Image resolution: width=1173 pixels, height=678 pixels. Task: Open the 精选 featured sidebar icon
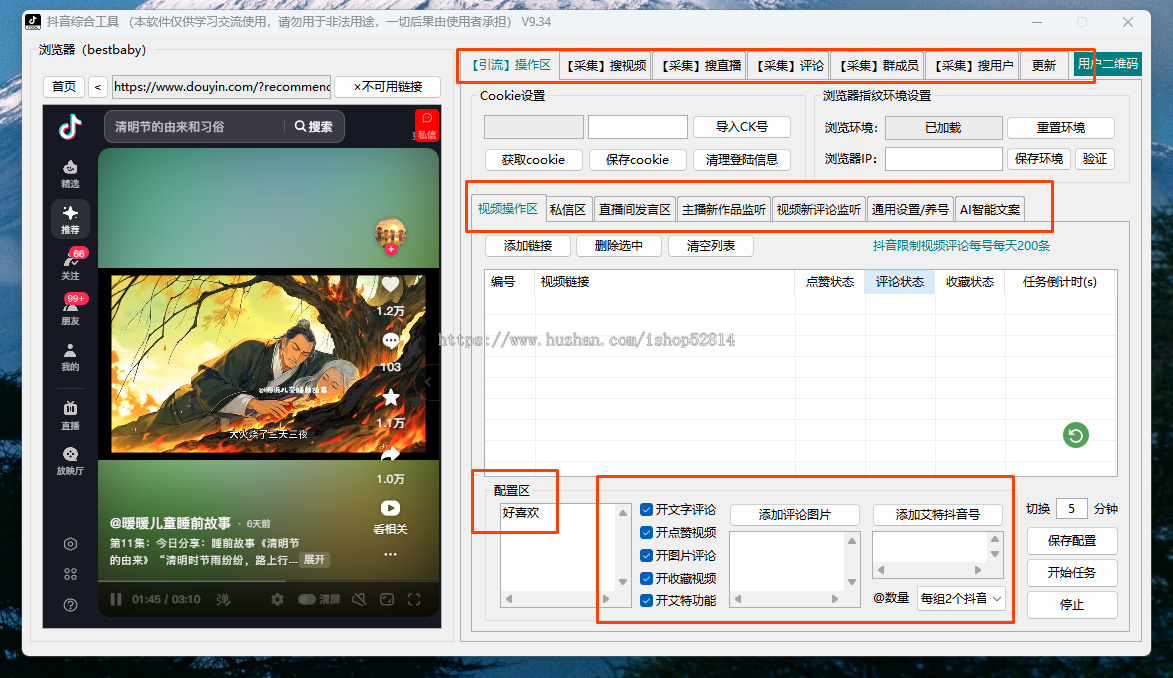pos(70,174)
